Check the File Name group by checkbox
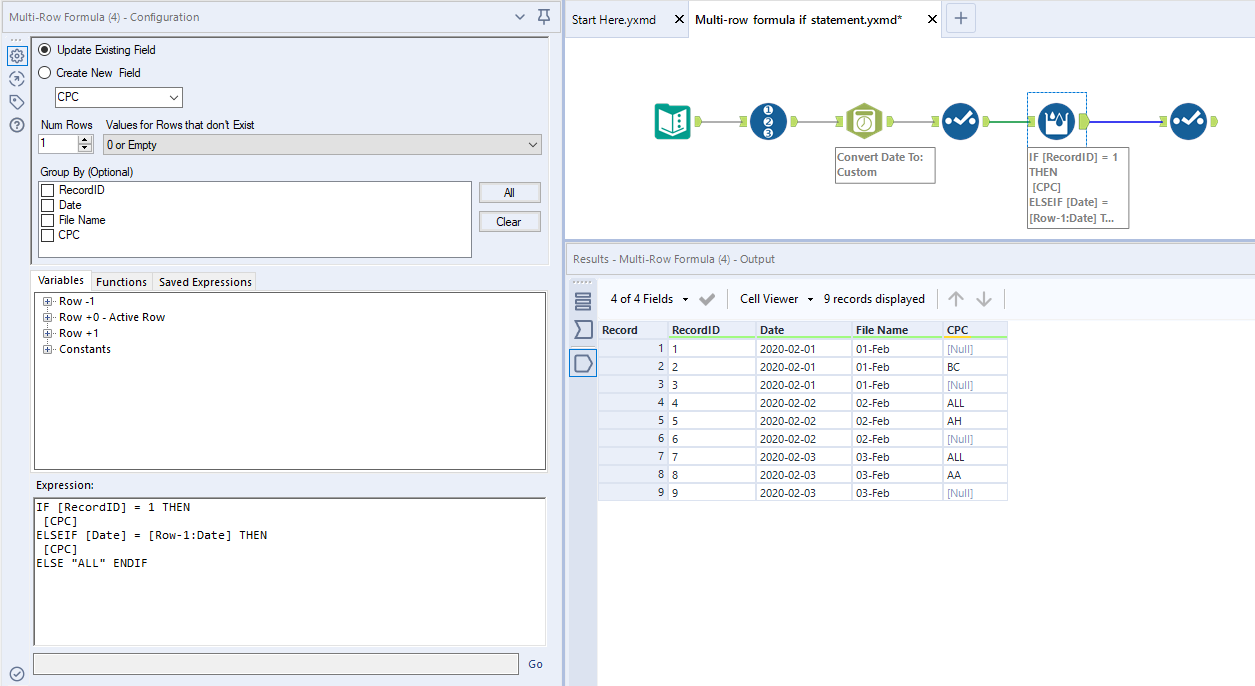Screen dimensions: 1255x686 (48, 220)
